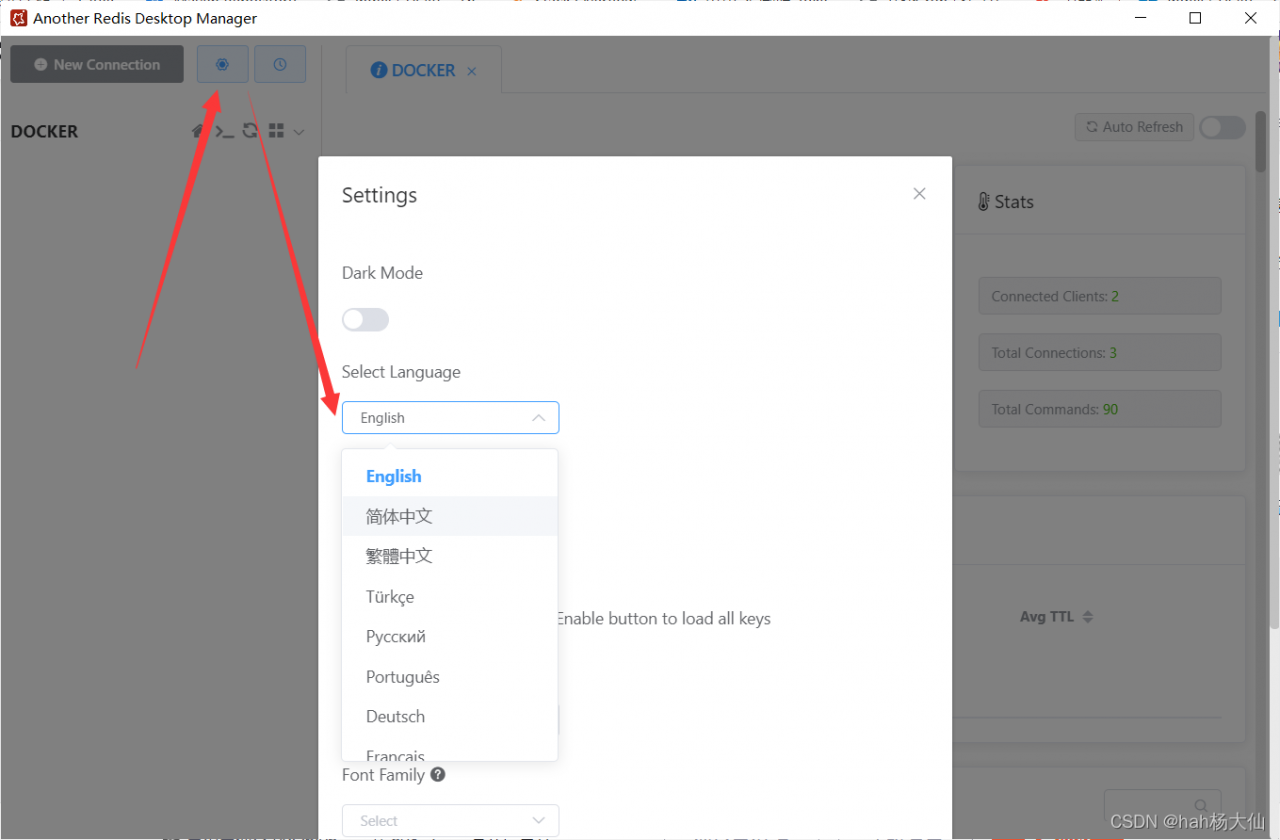The image size is (1280, 840).
Task: Close the Settings dialog
Action: [919, 194]
